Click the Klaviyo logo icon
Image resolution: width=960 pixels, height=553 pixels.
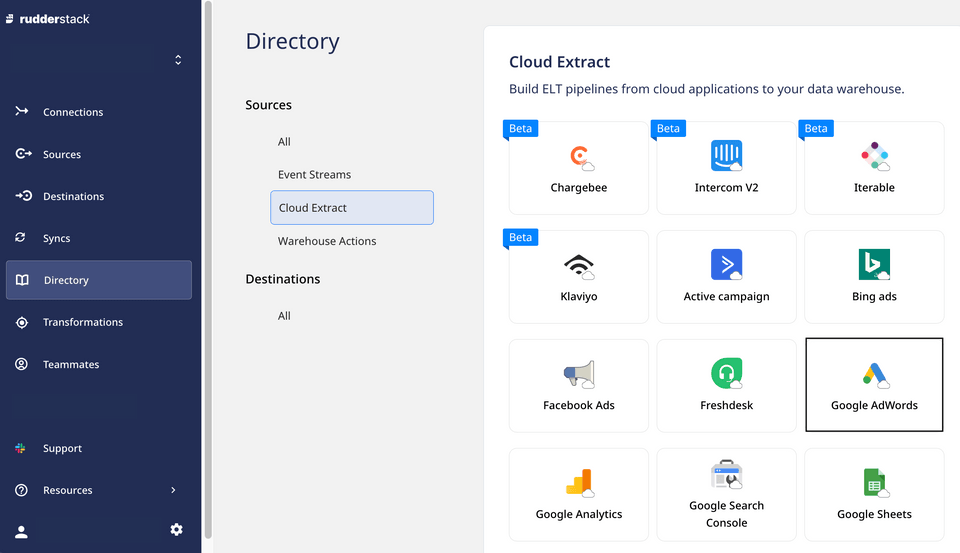[579, 266]
